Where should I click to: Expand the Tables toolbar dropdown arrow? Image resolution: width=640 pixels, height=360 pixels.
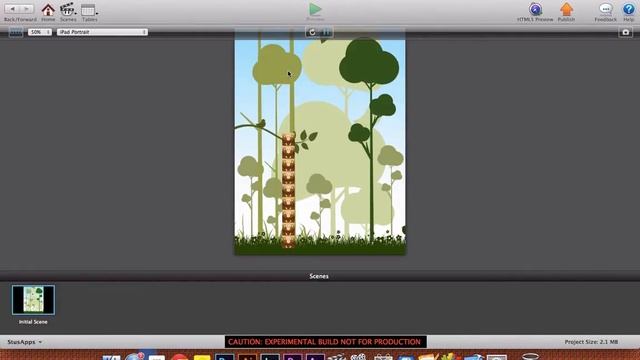97,13
